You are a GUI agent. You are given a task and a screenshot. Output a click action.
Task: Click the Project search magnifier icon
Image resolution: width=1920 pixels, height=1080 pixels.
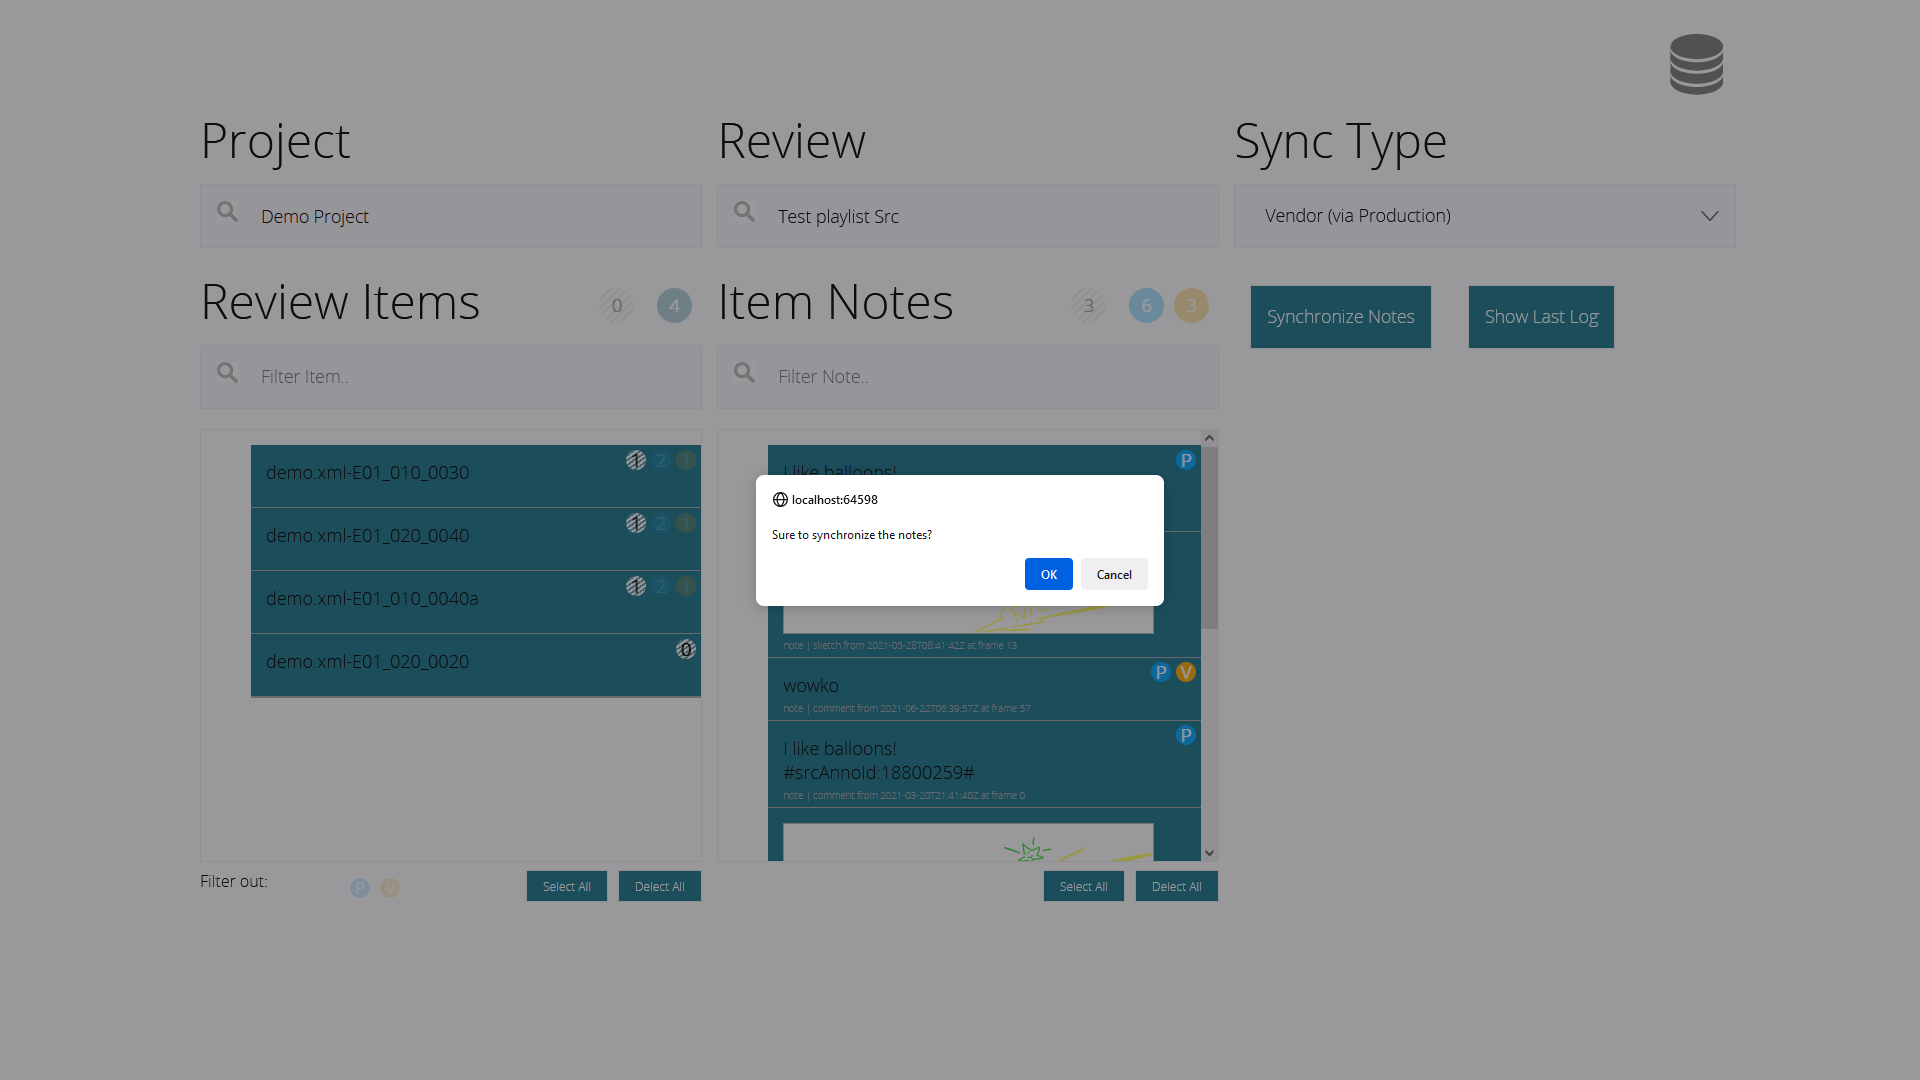pos(228,212)
